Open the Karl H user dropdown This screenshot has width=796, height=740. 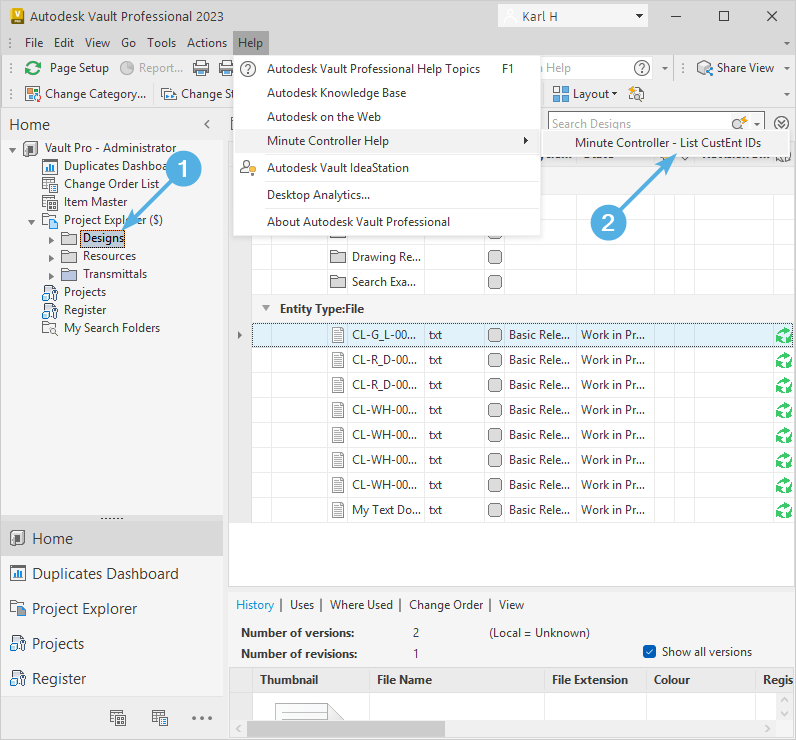[639, 16]
